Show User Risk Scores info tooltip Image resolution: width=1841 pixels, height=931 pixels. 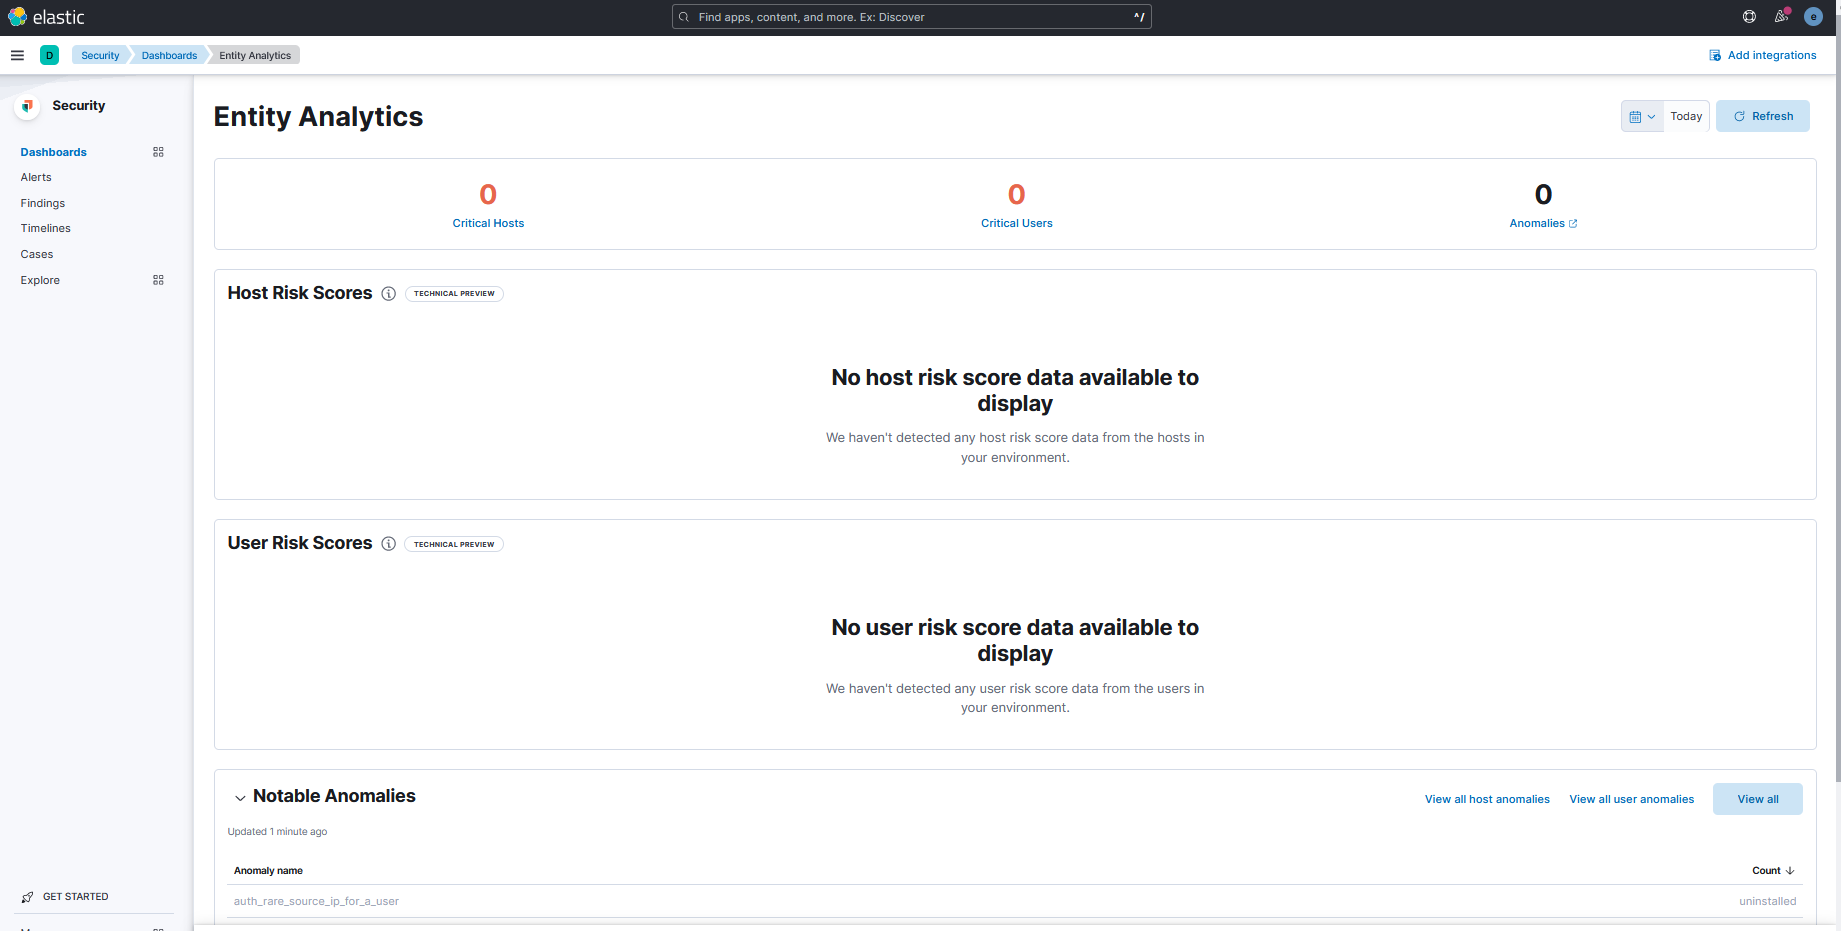pos(389,544)
